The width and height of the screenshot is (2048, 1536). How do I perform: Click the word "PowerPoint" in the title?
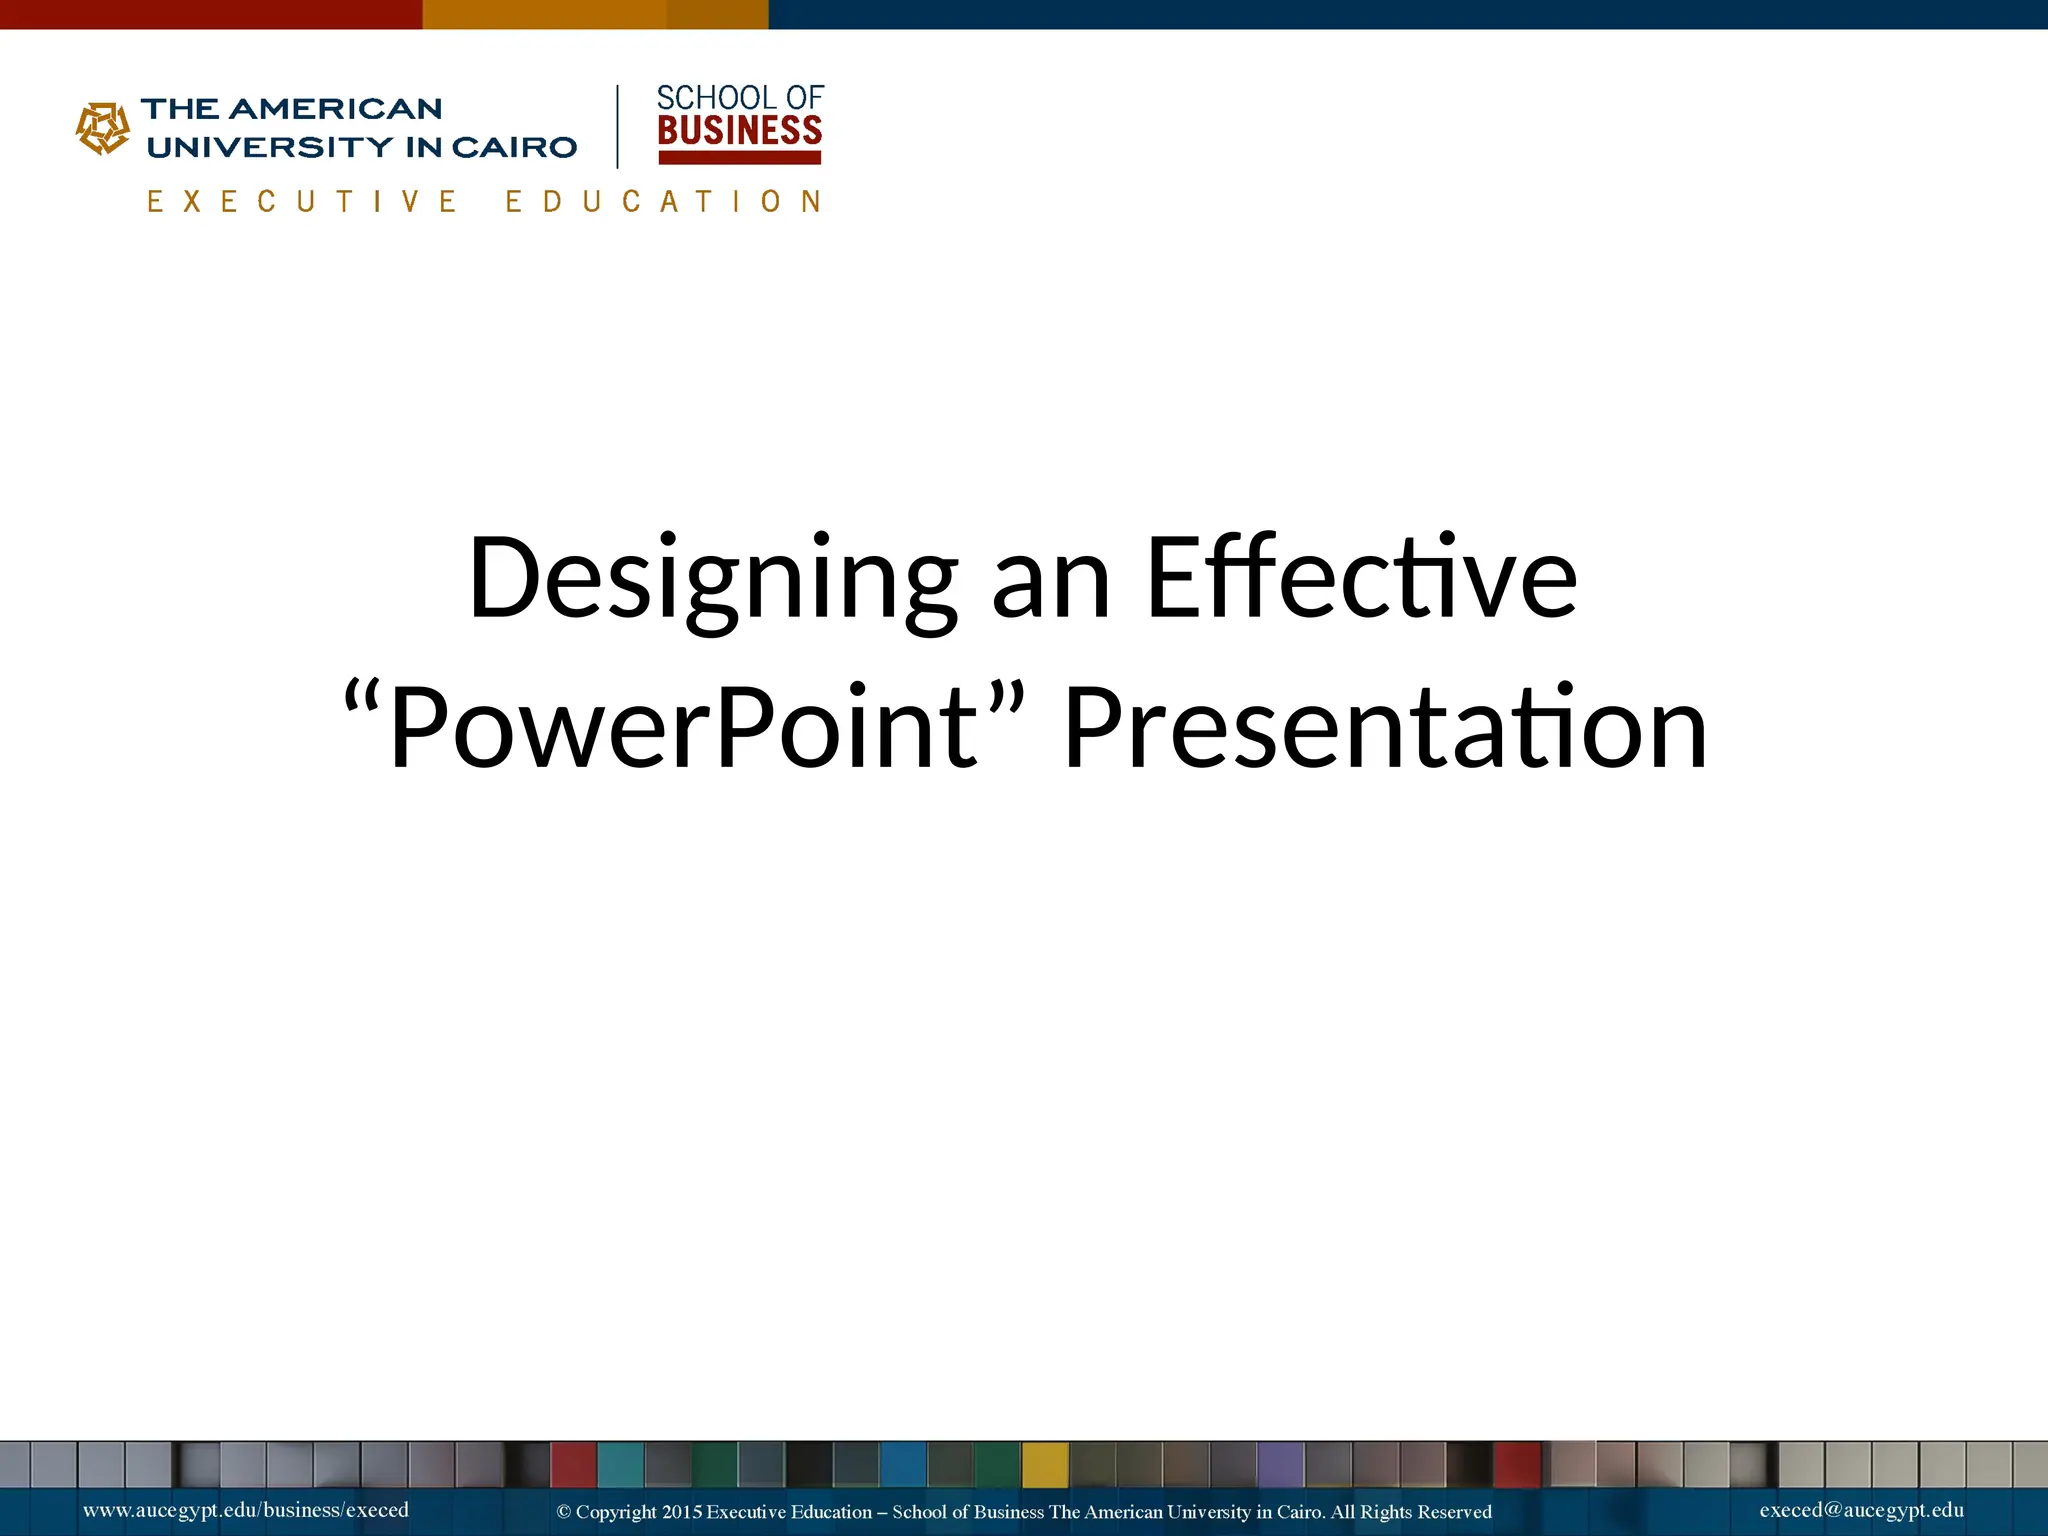tap(684, 727)
